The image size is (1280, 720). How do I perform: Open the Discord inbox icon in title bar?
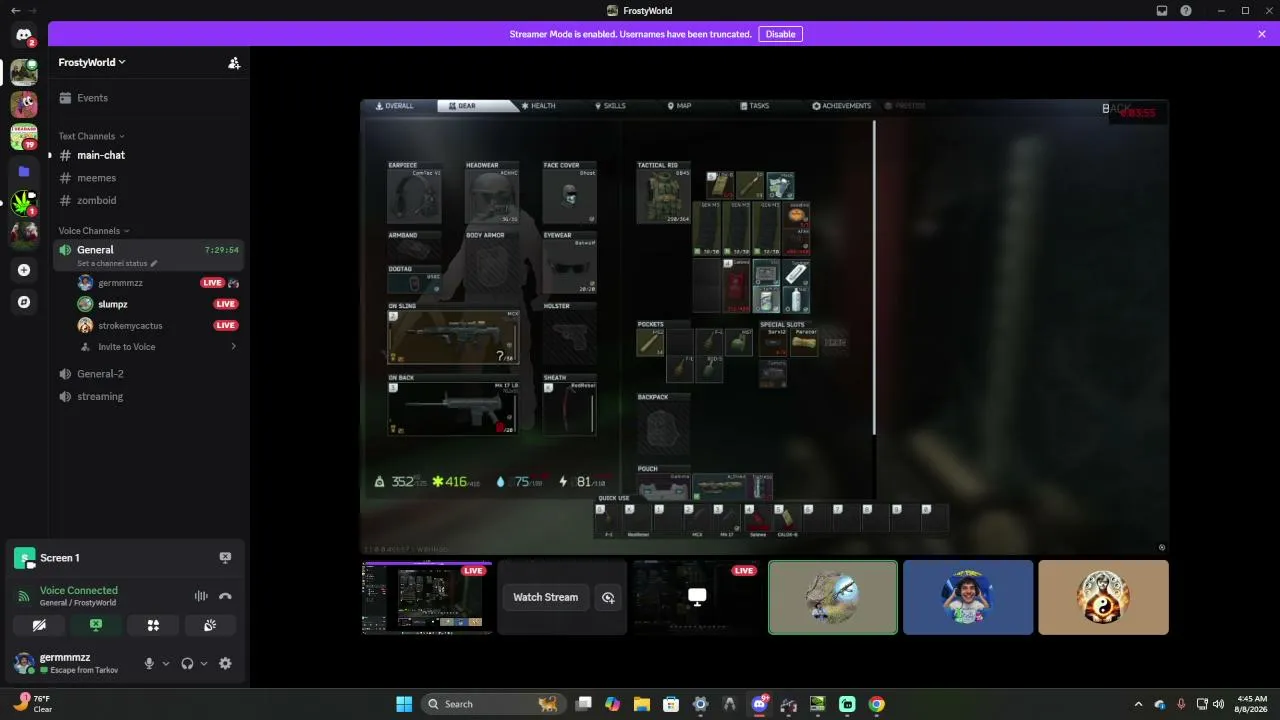click(x=1162, y=11)
